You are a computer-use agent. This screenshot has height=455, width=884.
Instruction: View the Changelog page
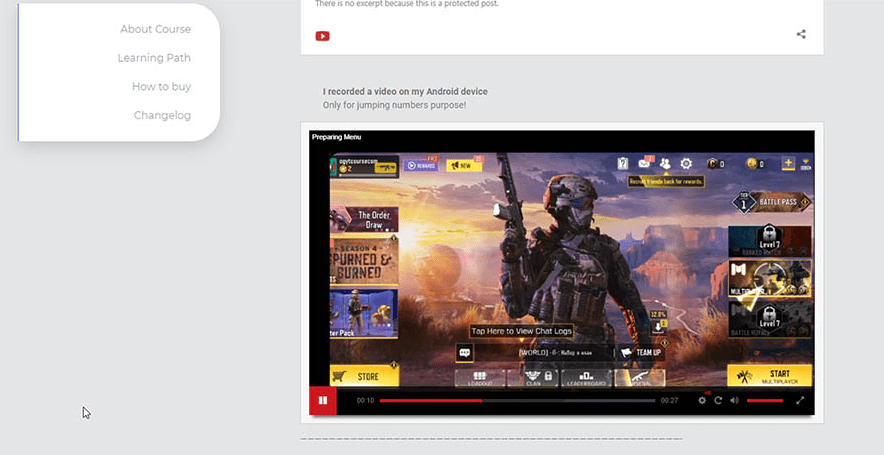coord(162,116)
